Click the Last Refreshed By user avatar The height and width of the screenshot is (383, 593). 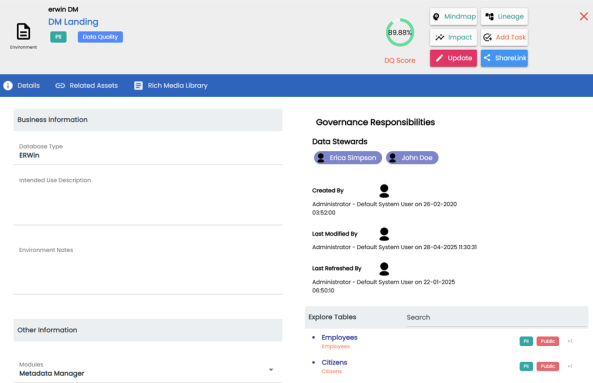[384, 269]
